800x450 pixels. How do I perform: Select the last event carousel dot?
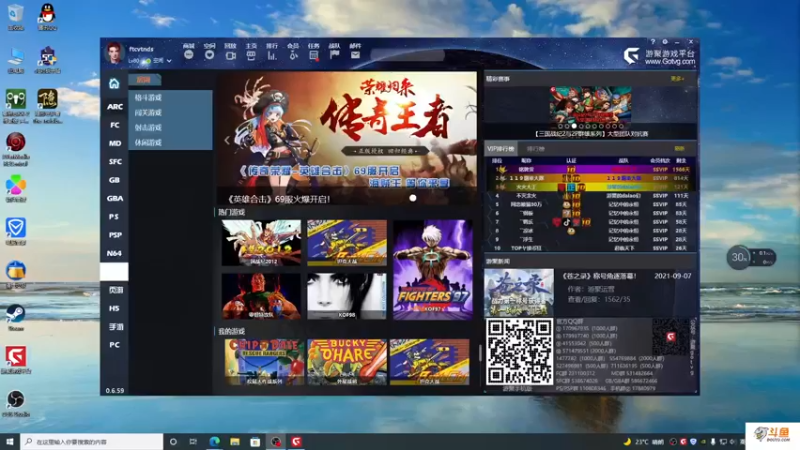click(621, 126)
